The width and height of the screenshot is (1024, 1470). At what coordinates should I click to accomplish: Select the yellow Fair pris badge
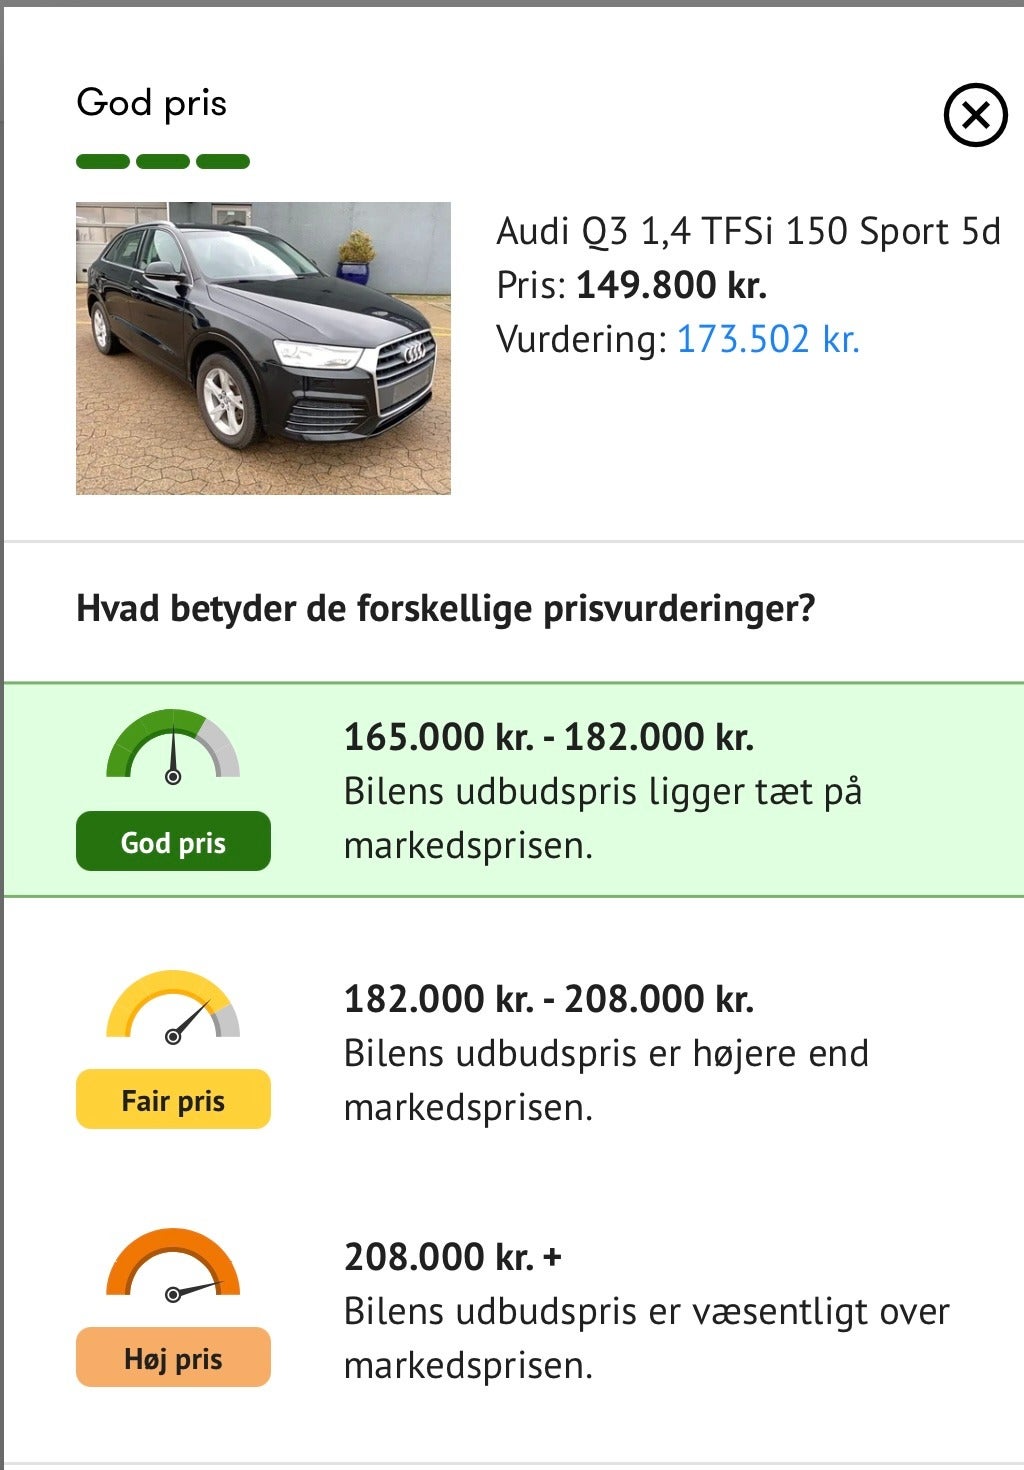[x=173, y=1100]
